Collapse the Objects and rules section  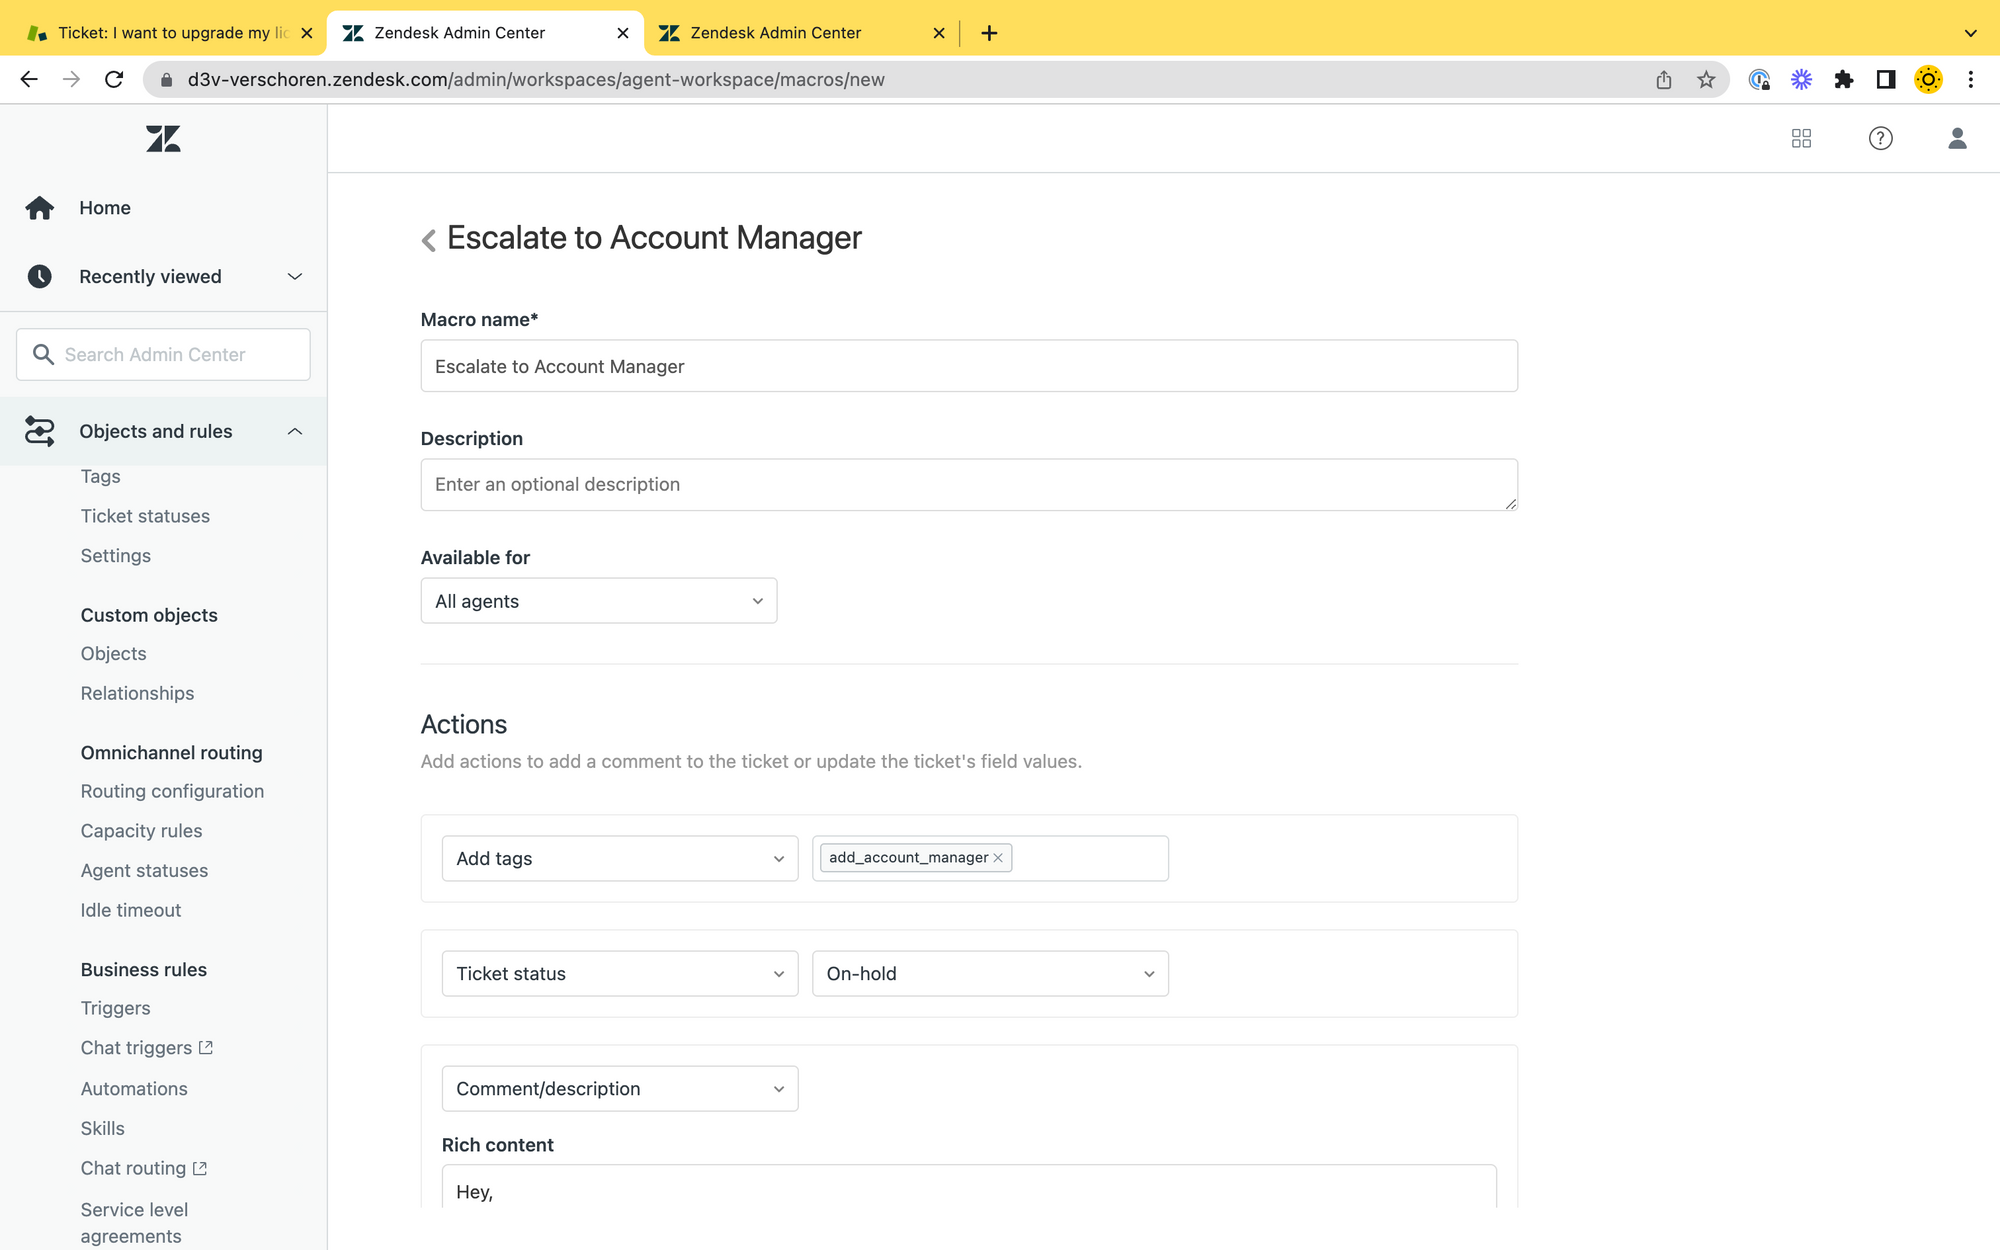[x=294, y=432]
